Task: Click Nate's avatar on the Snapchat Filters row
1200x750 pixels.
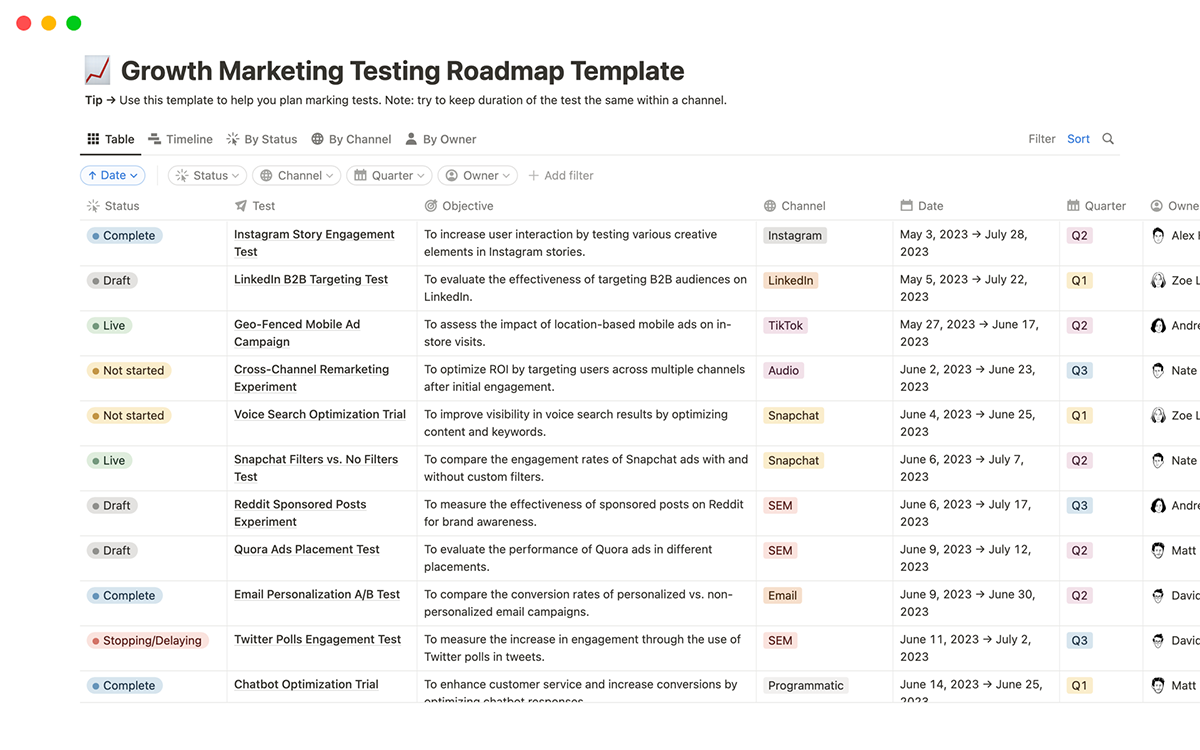Action: (x=1157, y=460)
